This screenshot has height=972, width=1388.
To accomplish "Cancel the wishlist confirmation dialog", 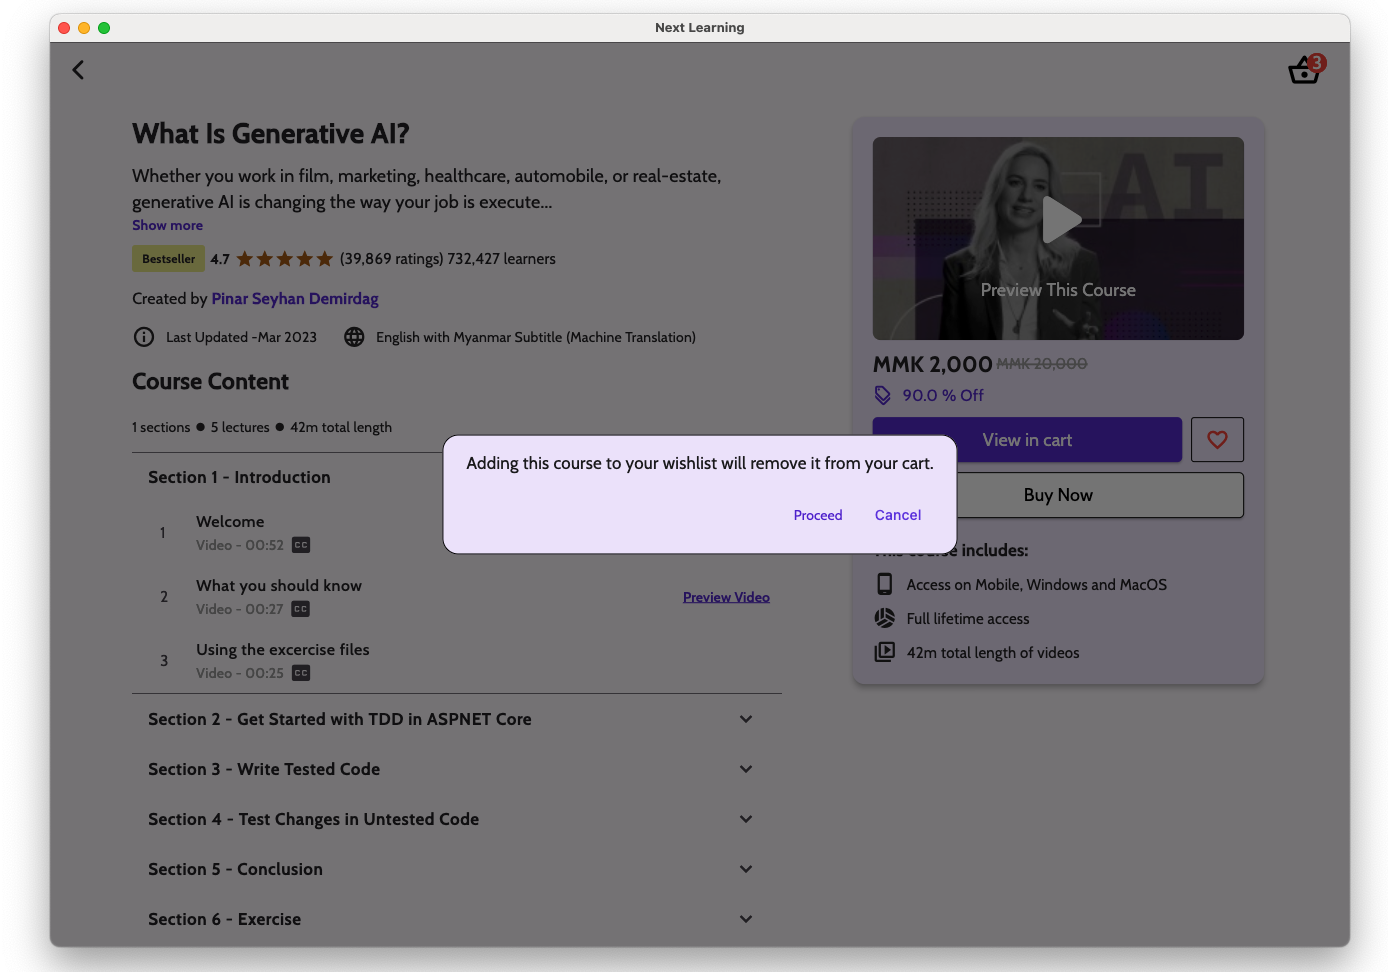I will (x=897, y=515).
